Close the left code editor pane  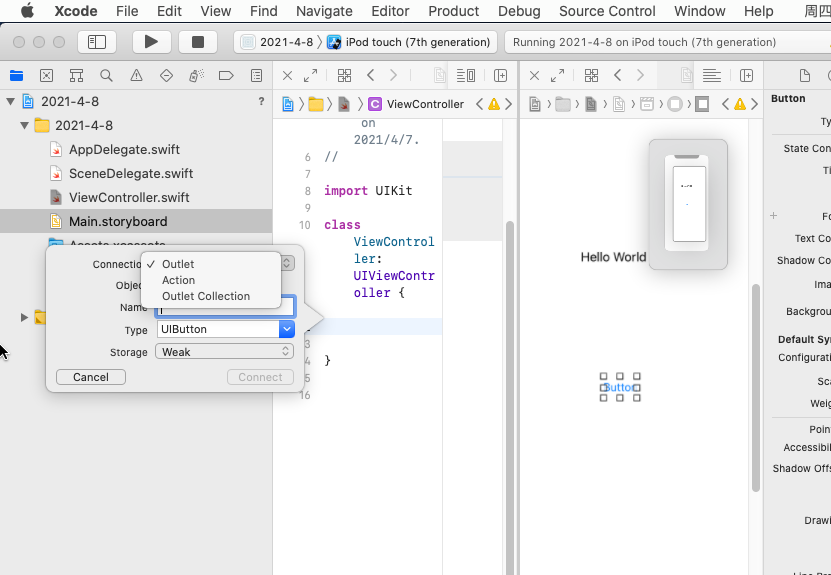click(x=287, y=76)
